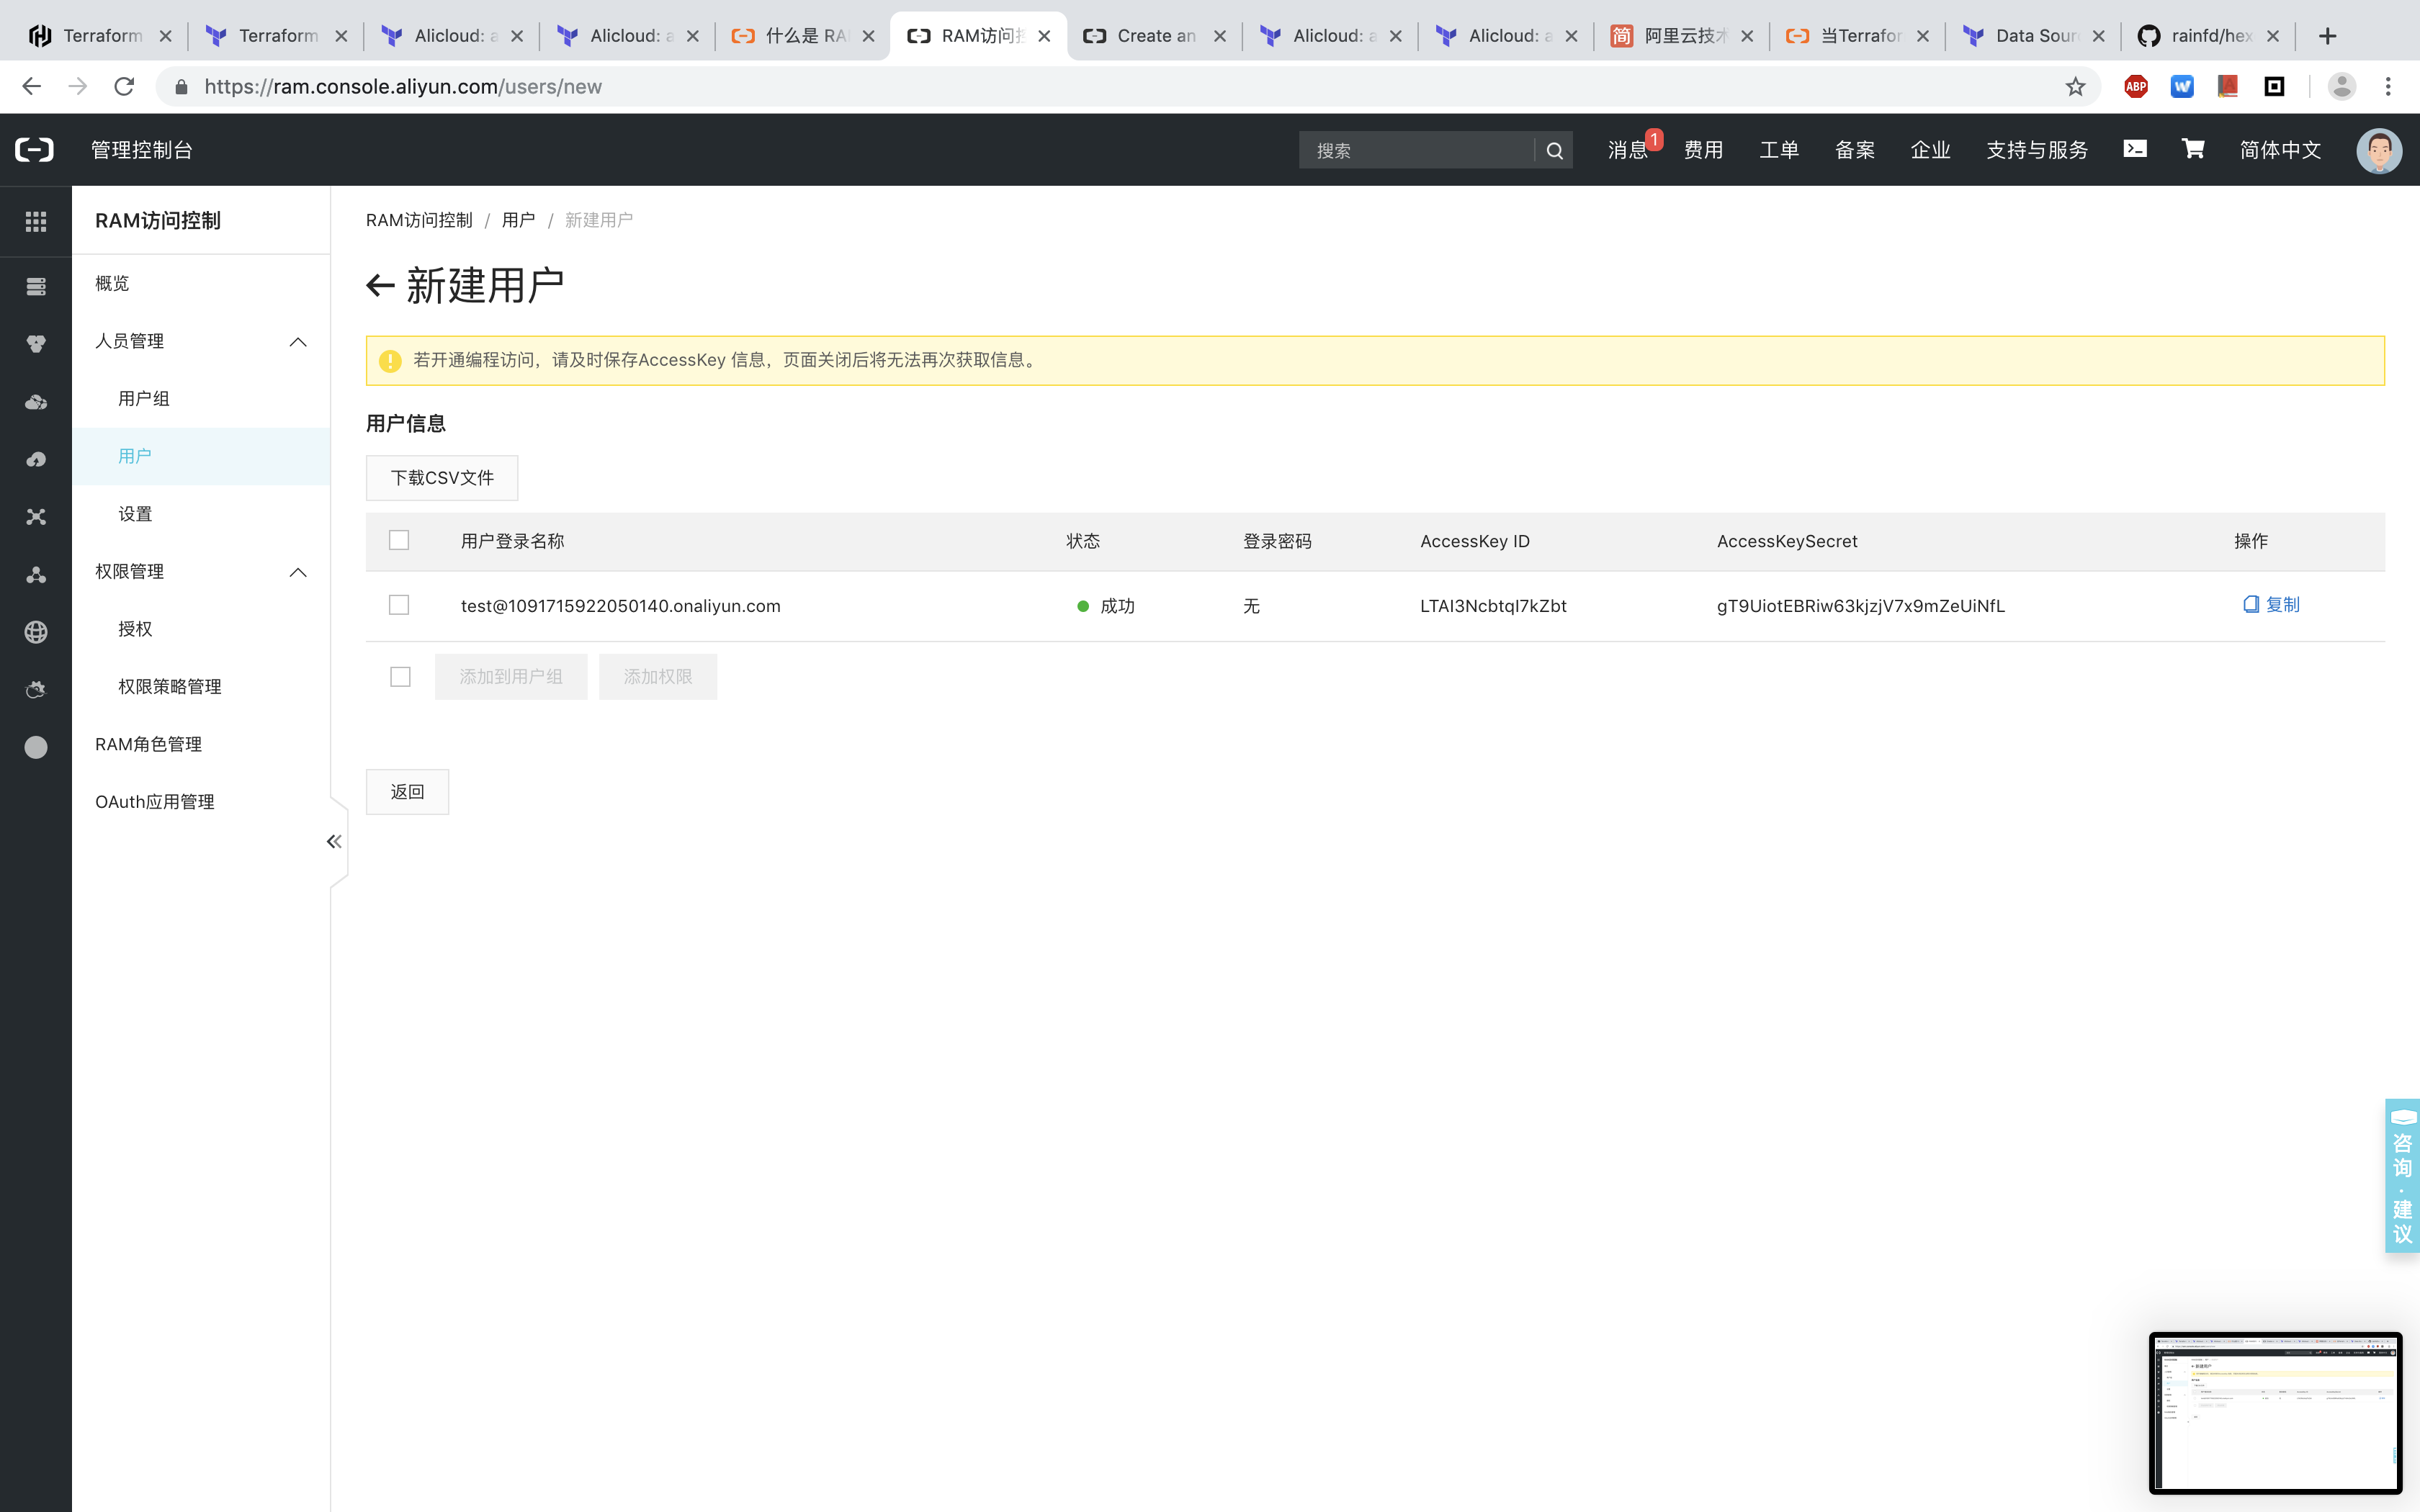The image size is (2420, 1512).
Task: Click the 下载CSV文件 button
Action: tap(441, 478)
